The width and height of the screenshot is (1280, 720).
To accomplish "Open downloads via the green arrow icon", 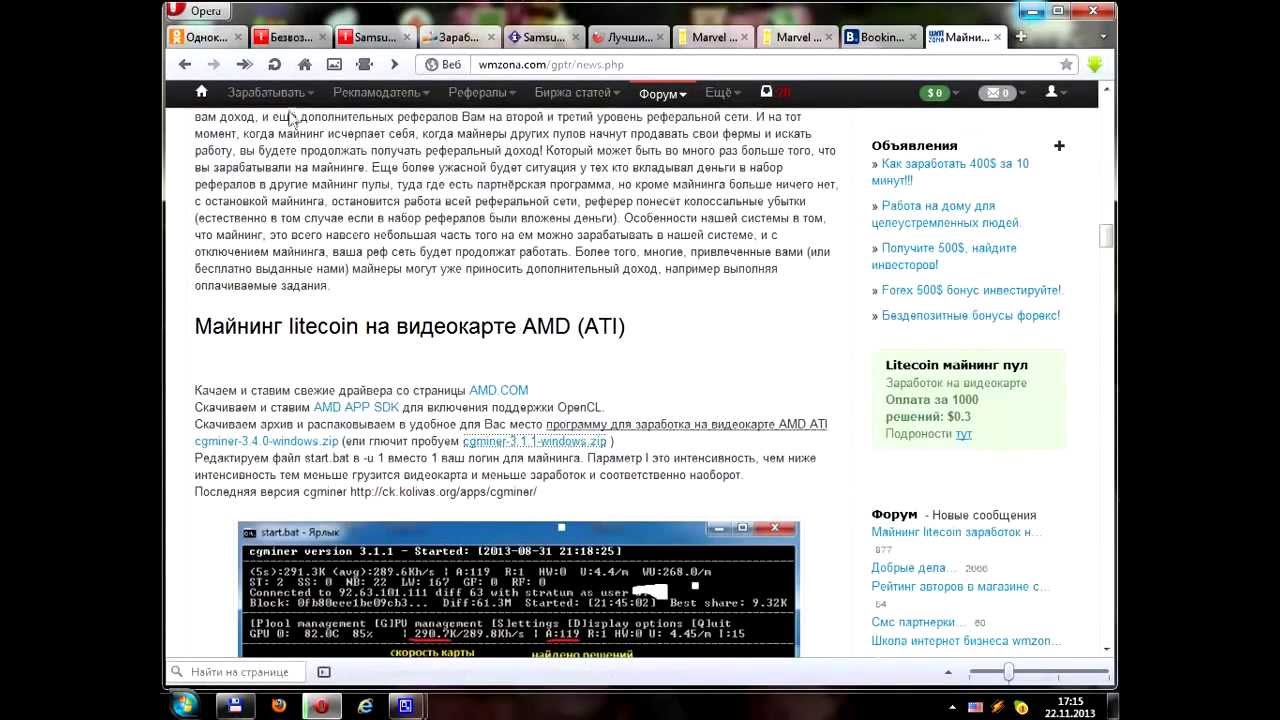I will (1095, 64).
